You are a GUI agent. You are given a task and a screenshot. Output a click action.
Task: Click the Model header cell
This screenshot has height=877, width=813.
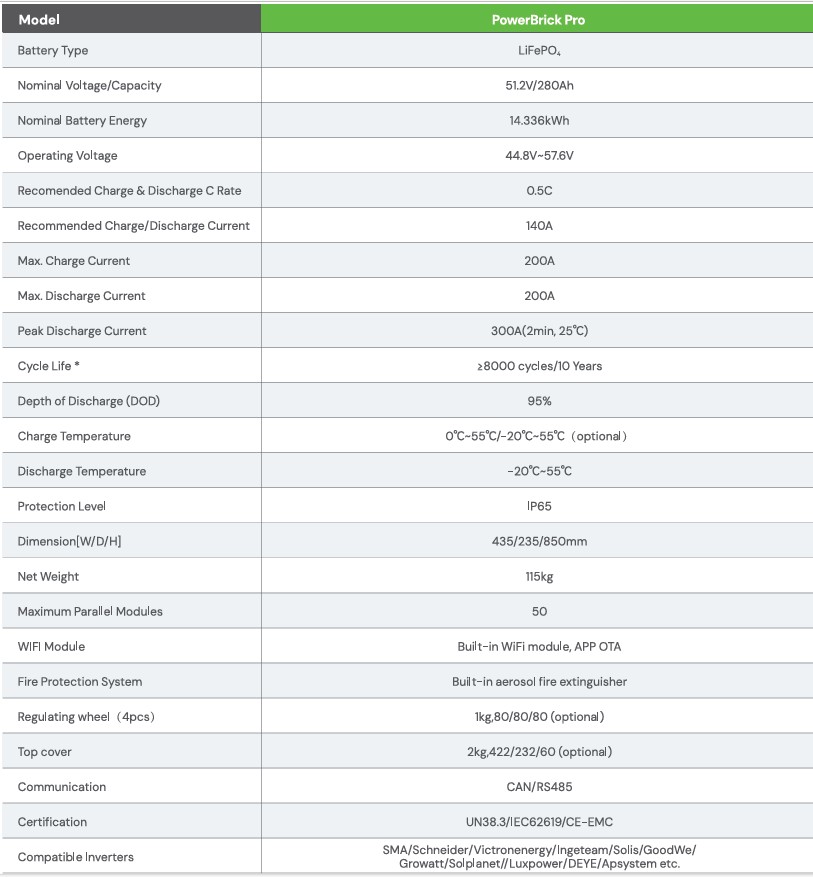[x=39, y=19]
